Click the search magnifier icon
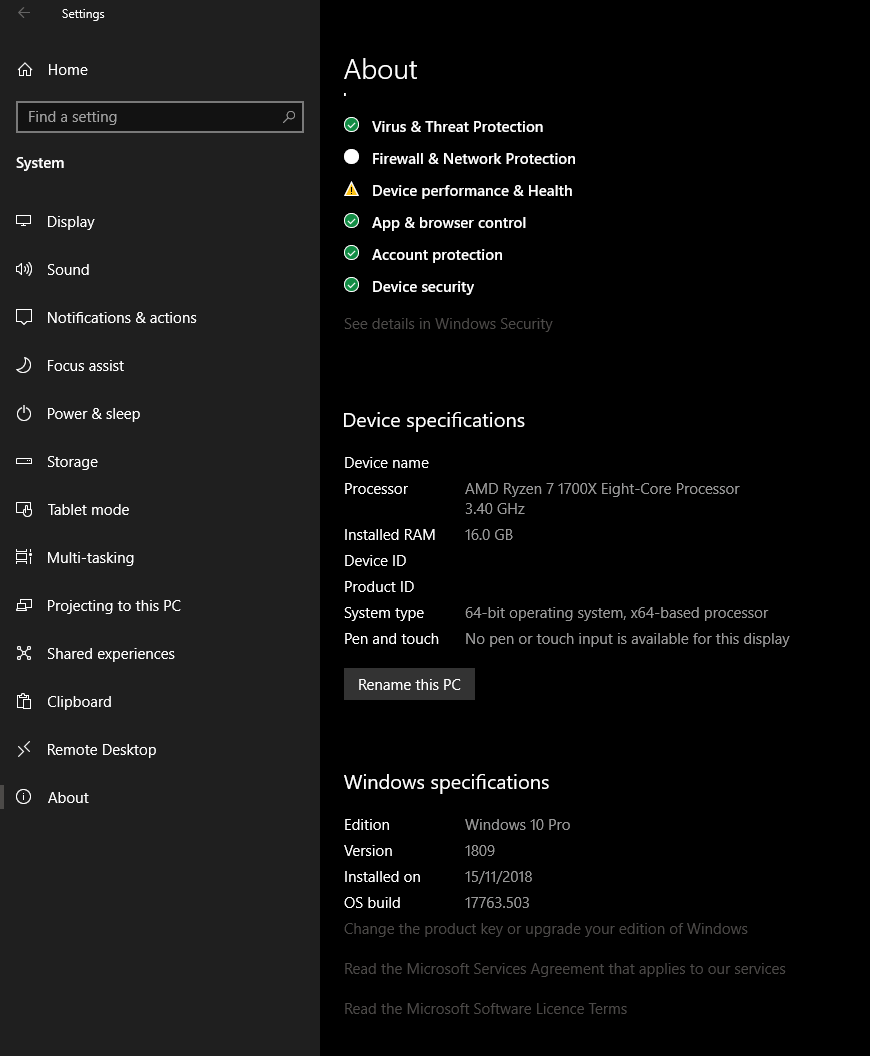 [289, 117]
